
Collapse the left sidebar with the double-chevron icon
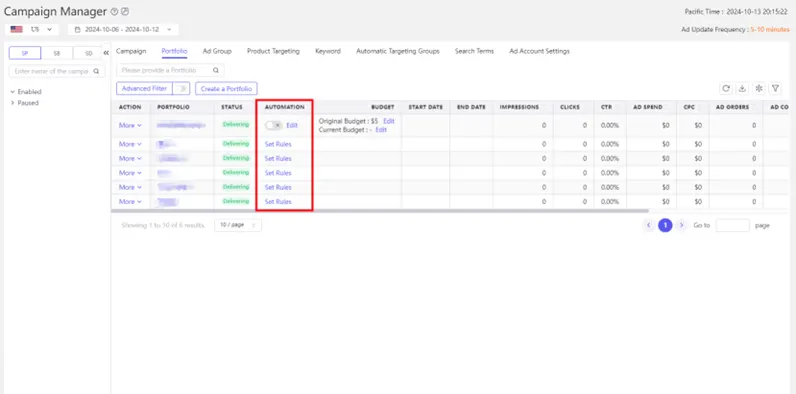coord(106,53)
